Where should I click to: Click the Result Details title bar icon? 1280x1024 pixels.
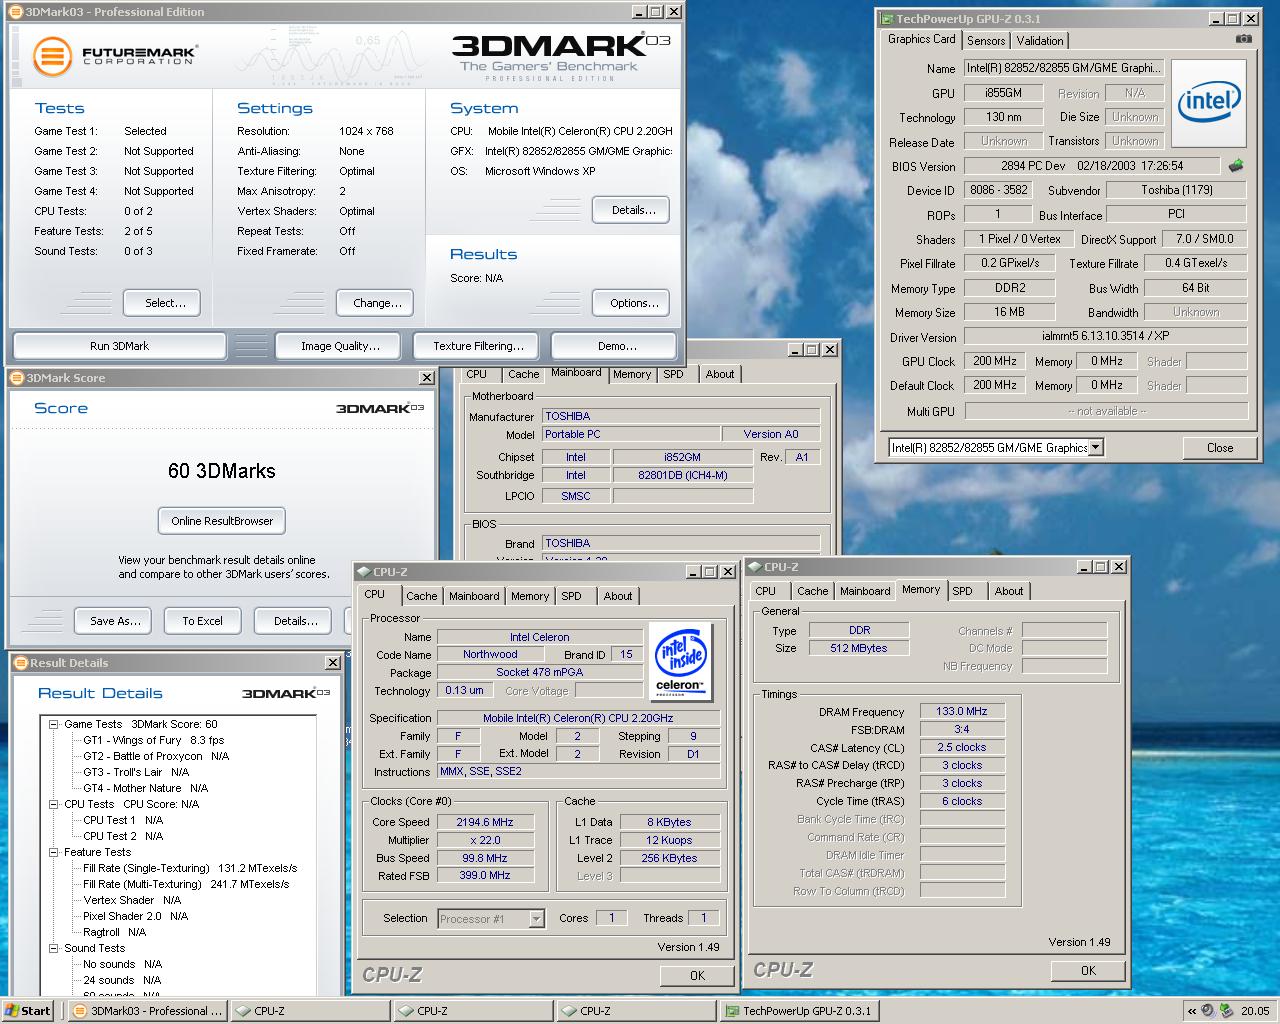click(21, 663)
